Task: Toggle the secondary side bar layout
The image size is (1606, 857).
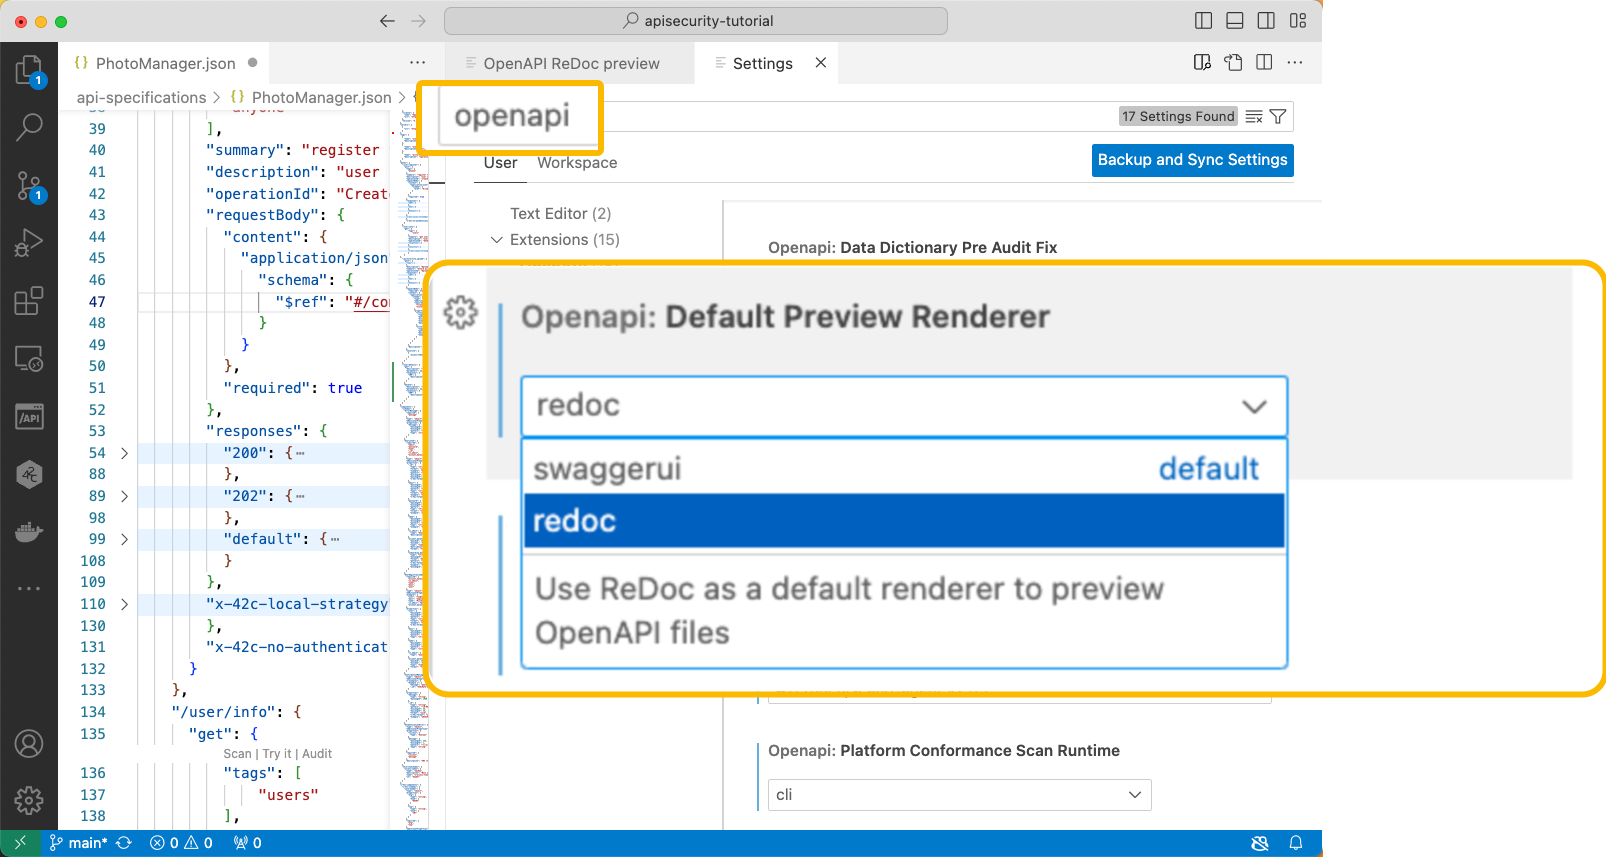Action: [1266, 21]
